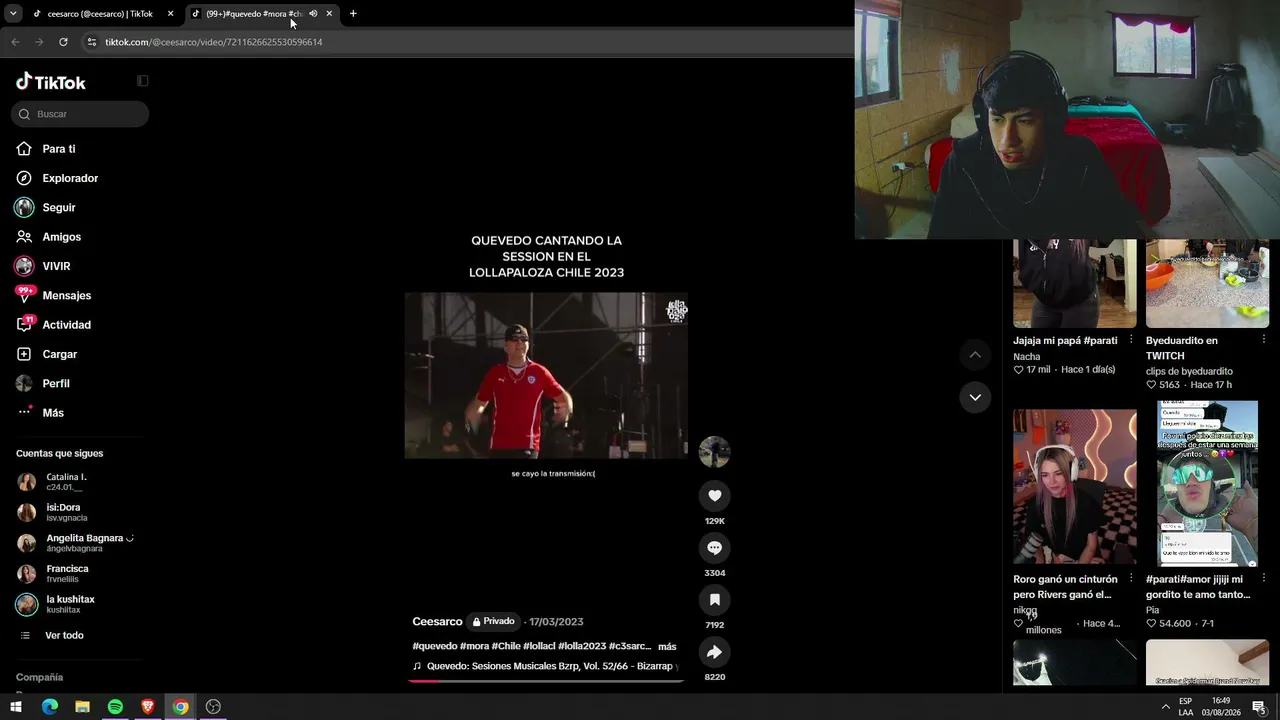The width and height of the screenshot is (1280, 720).
Task: Open options for Jajaja mi papá video
Action: [x=1131, y=340]
